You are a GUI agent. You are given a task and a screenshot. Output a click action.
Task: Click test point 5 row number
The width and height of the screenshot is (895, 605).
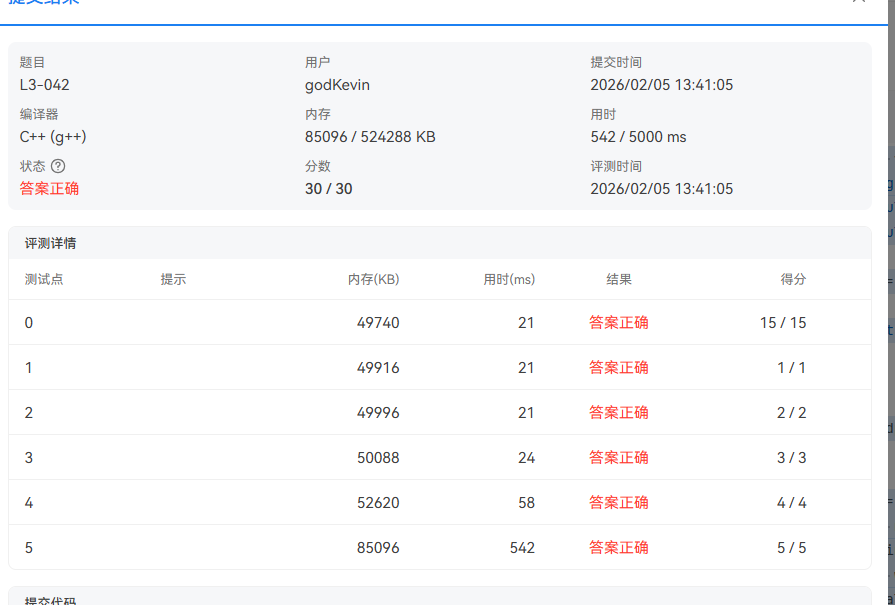pos(29,548)
